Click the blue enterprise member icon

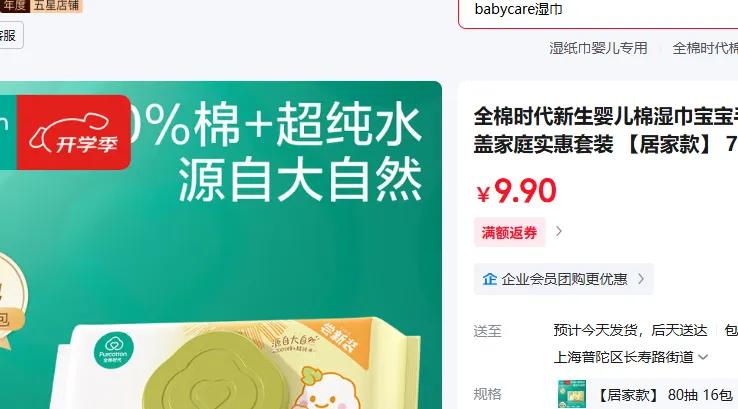[489, 279]
